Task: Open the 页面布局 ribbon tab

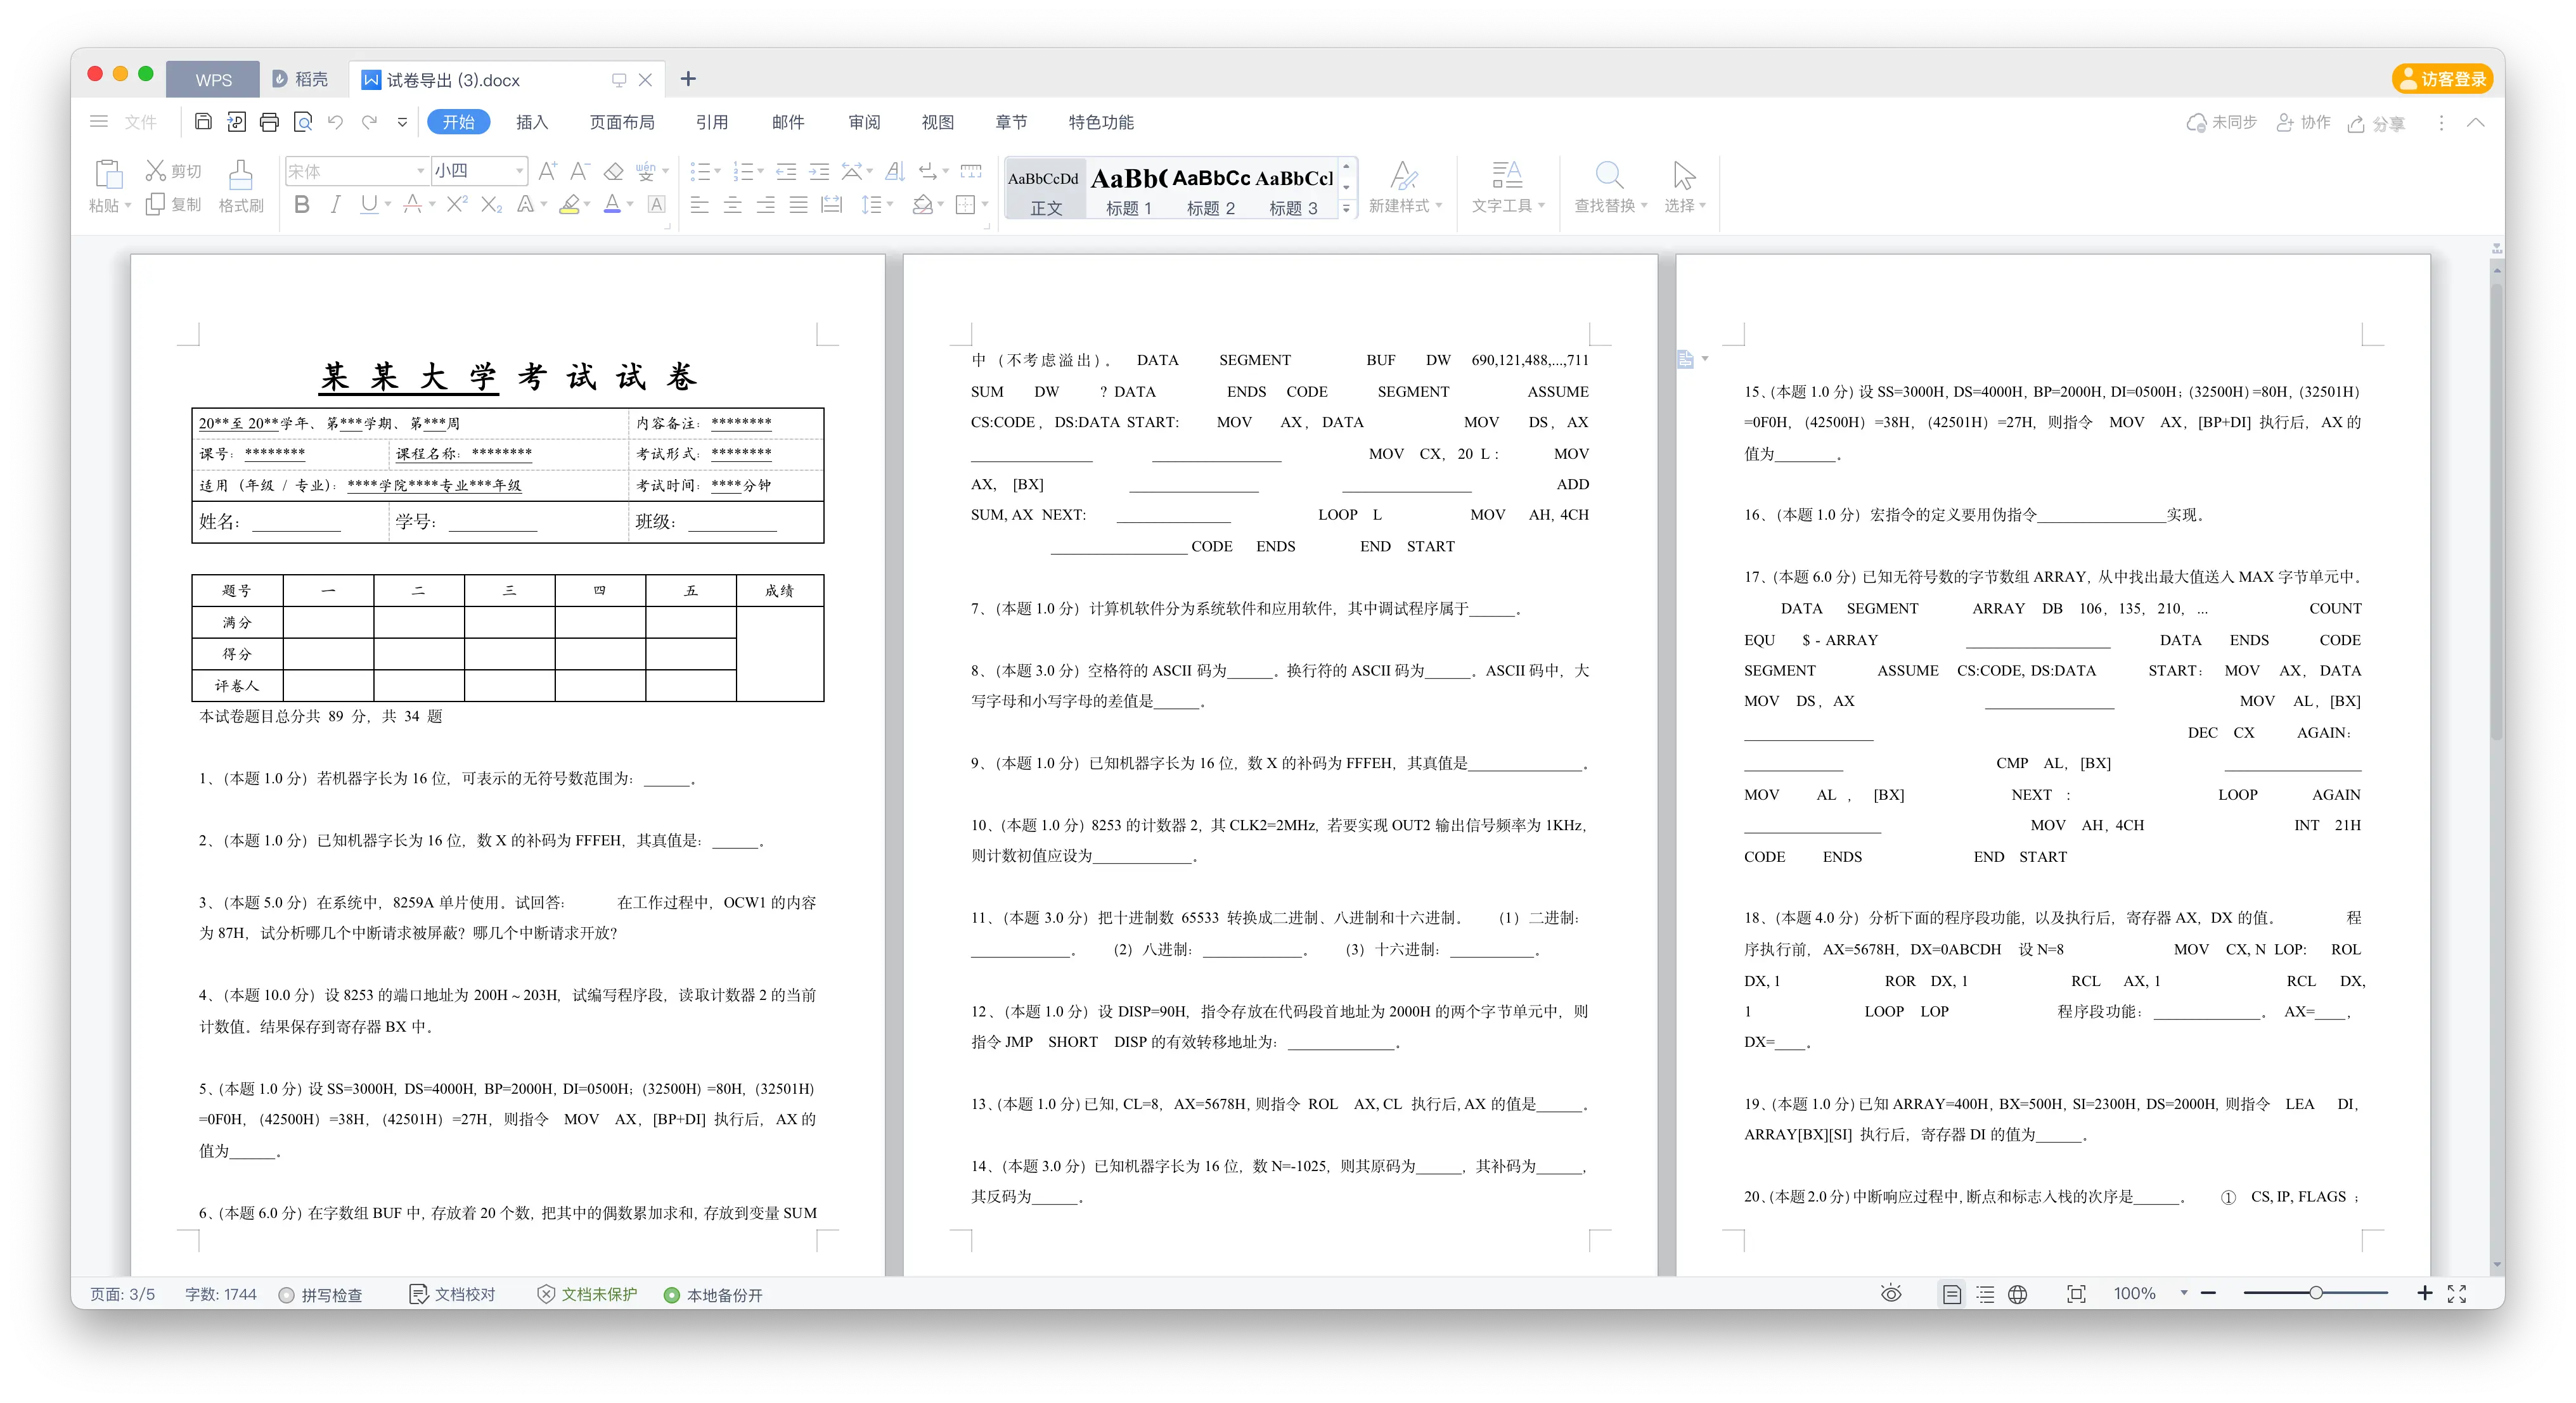Action: pyautogui.click(x=621, y=122)
